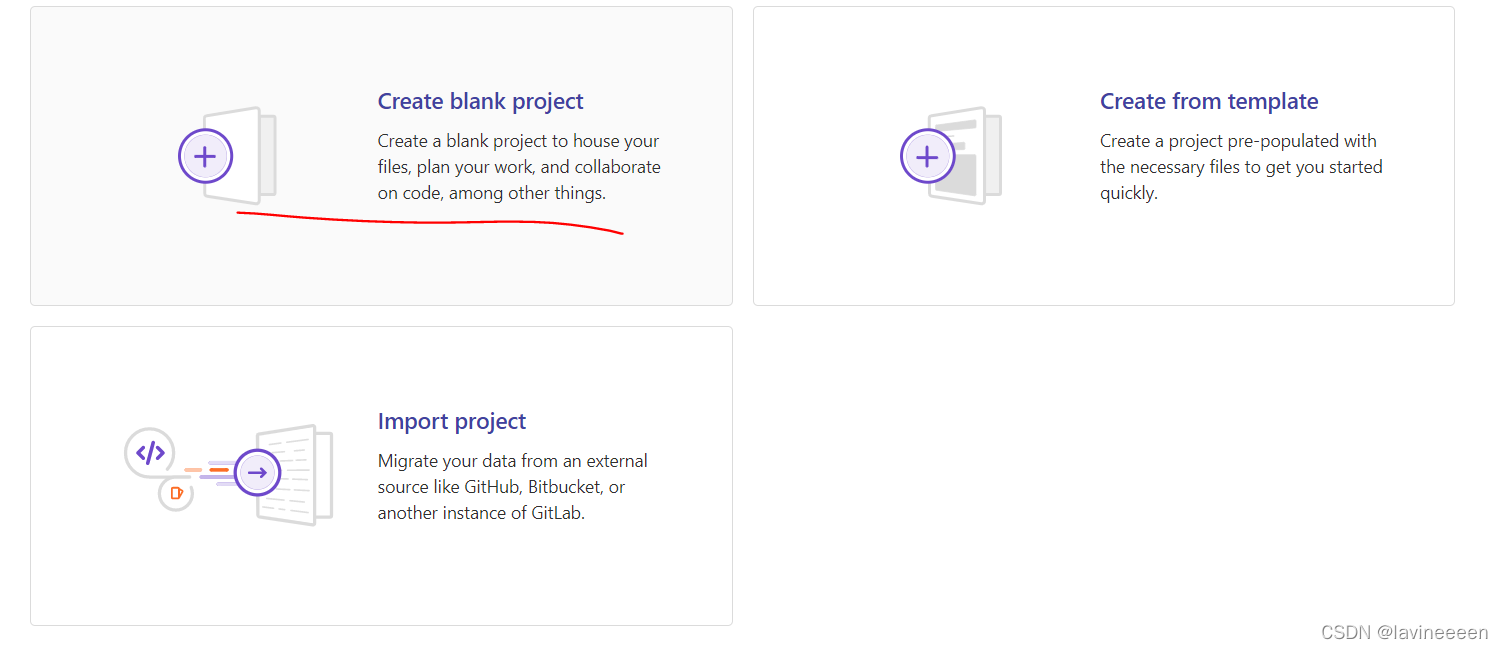Click text 'another instance of GitLab.'
The height and width of the screenshot is (649, 1503).
[x=481, y=513]
